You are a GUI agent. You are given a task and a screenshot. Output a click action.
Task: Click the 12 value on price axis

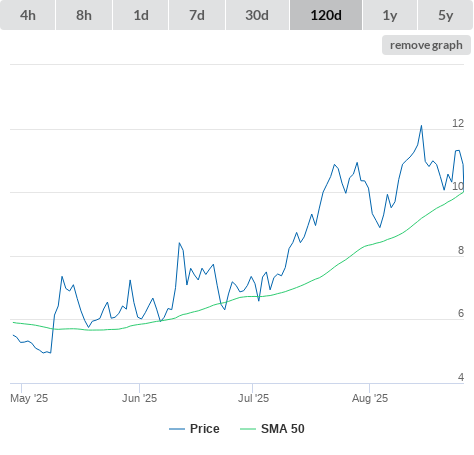[458, 123]
